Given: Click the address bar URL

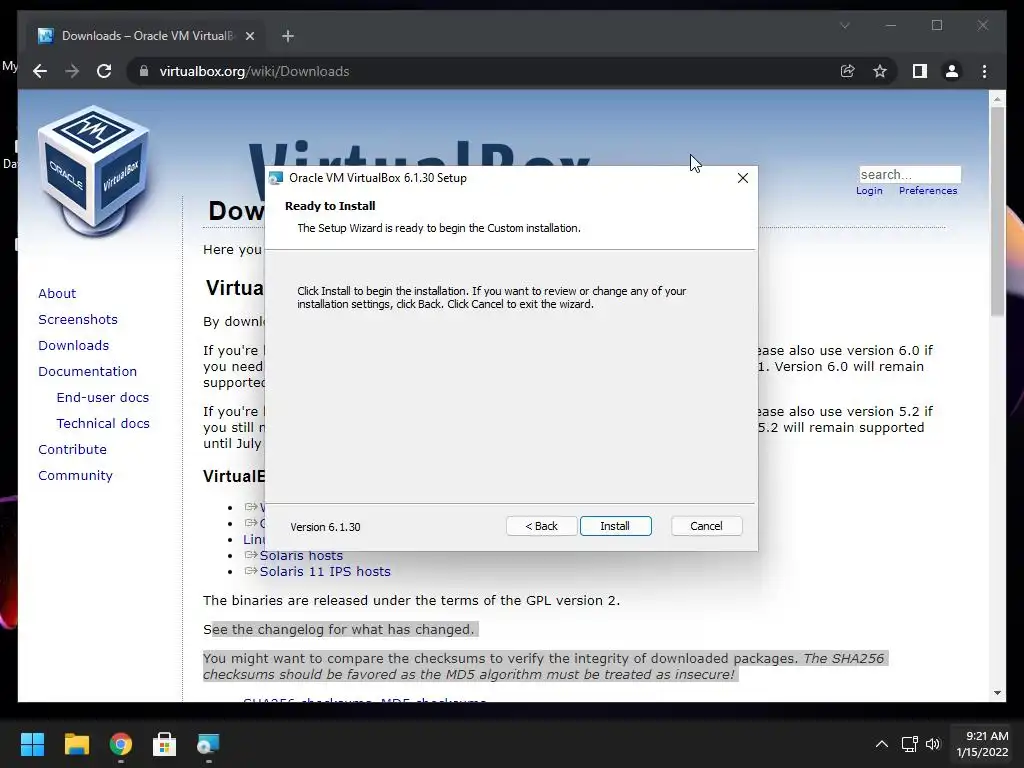Looking at the screenshot, I should pyautogui.click(x=254, y=71).
